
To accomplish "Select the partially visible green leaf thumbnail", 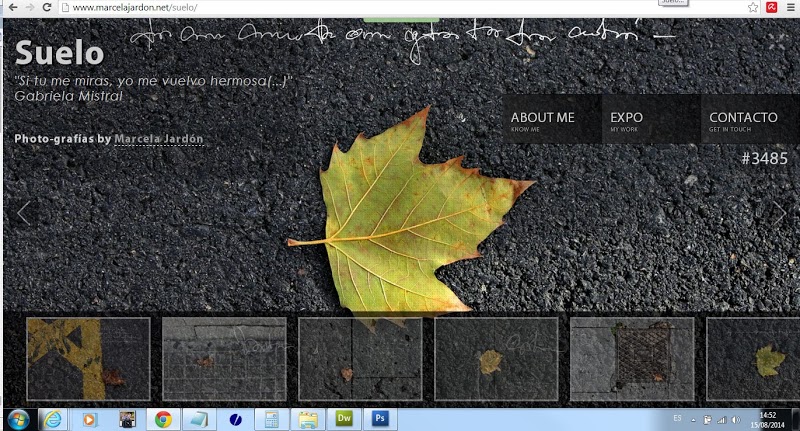I will coord(753,359).
